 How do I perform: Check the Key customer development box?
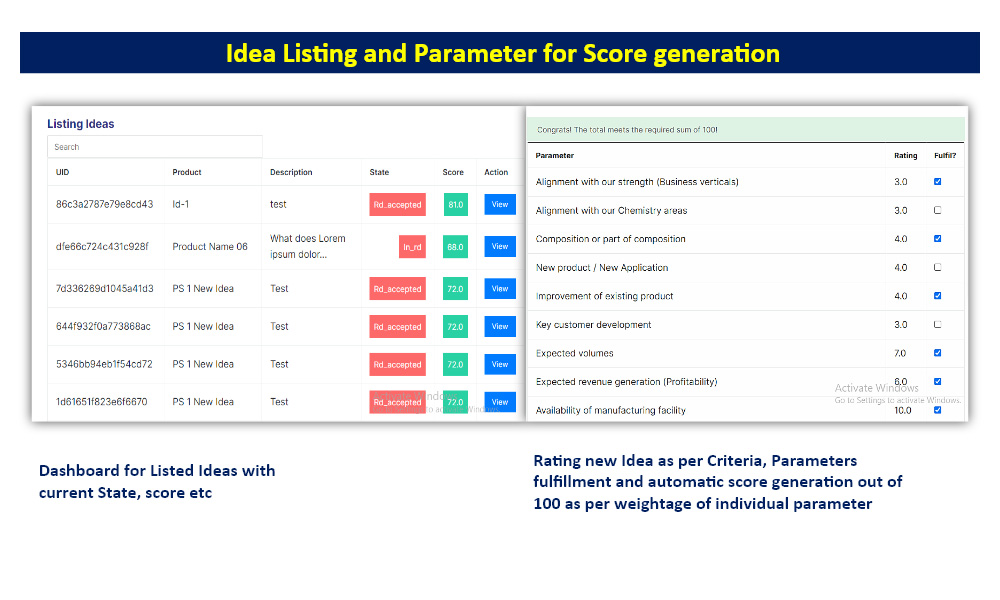pos(938,325)
